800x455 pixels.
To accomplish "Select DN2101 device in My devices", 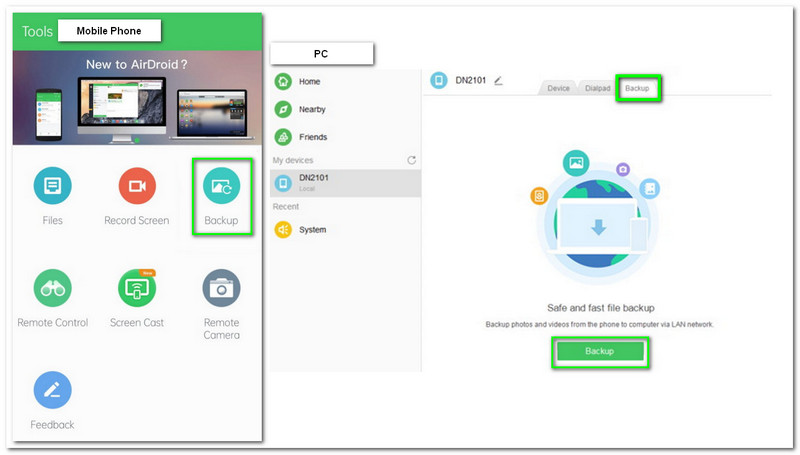I will coord(345,183).
